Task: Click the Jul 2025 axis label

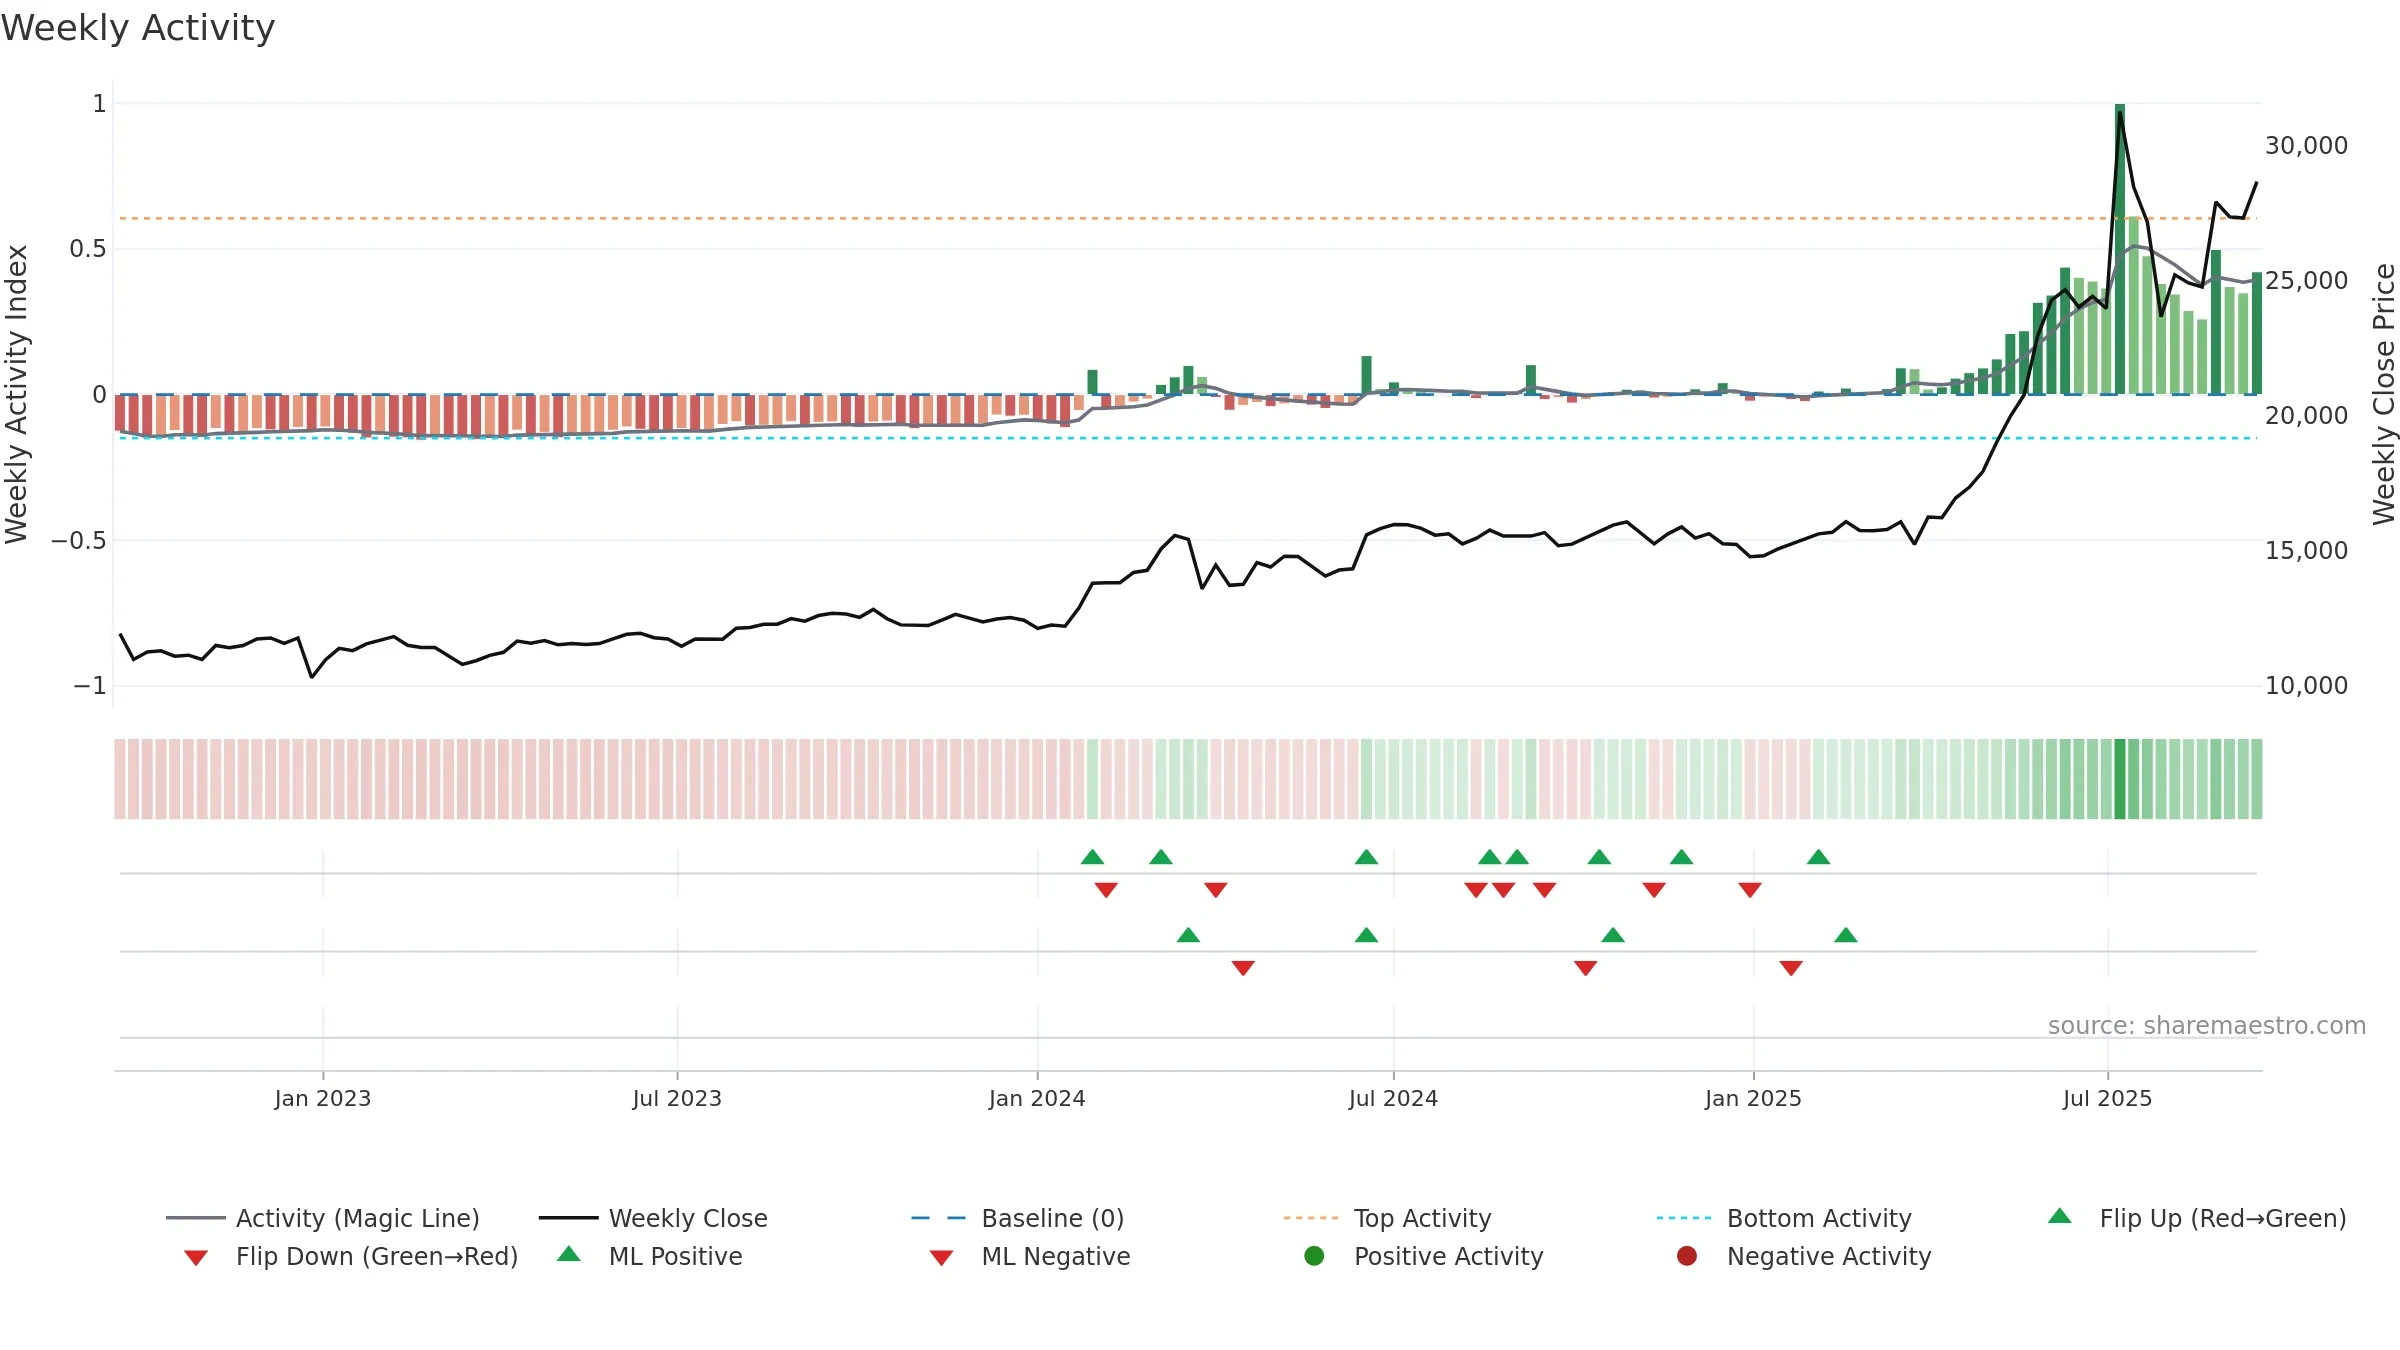Action: [2107, 1099]
